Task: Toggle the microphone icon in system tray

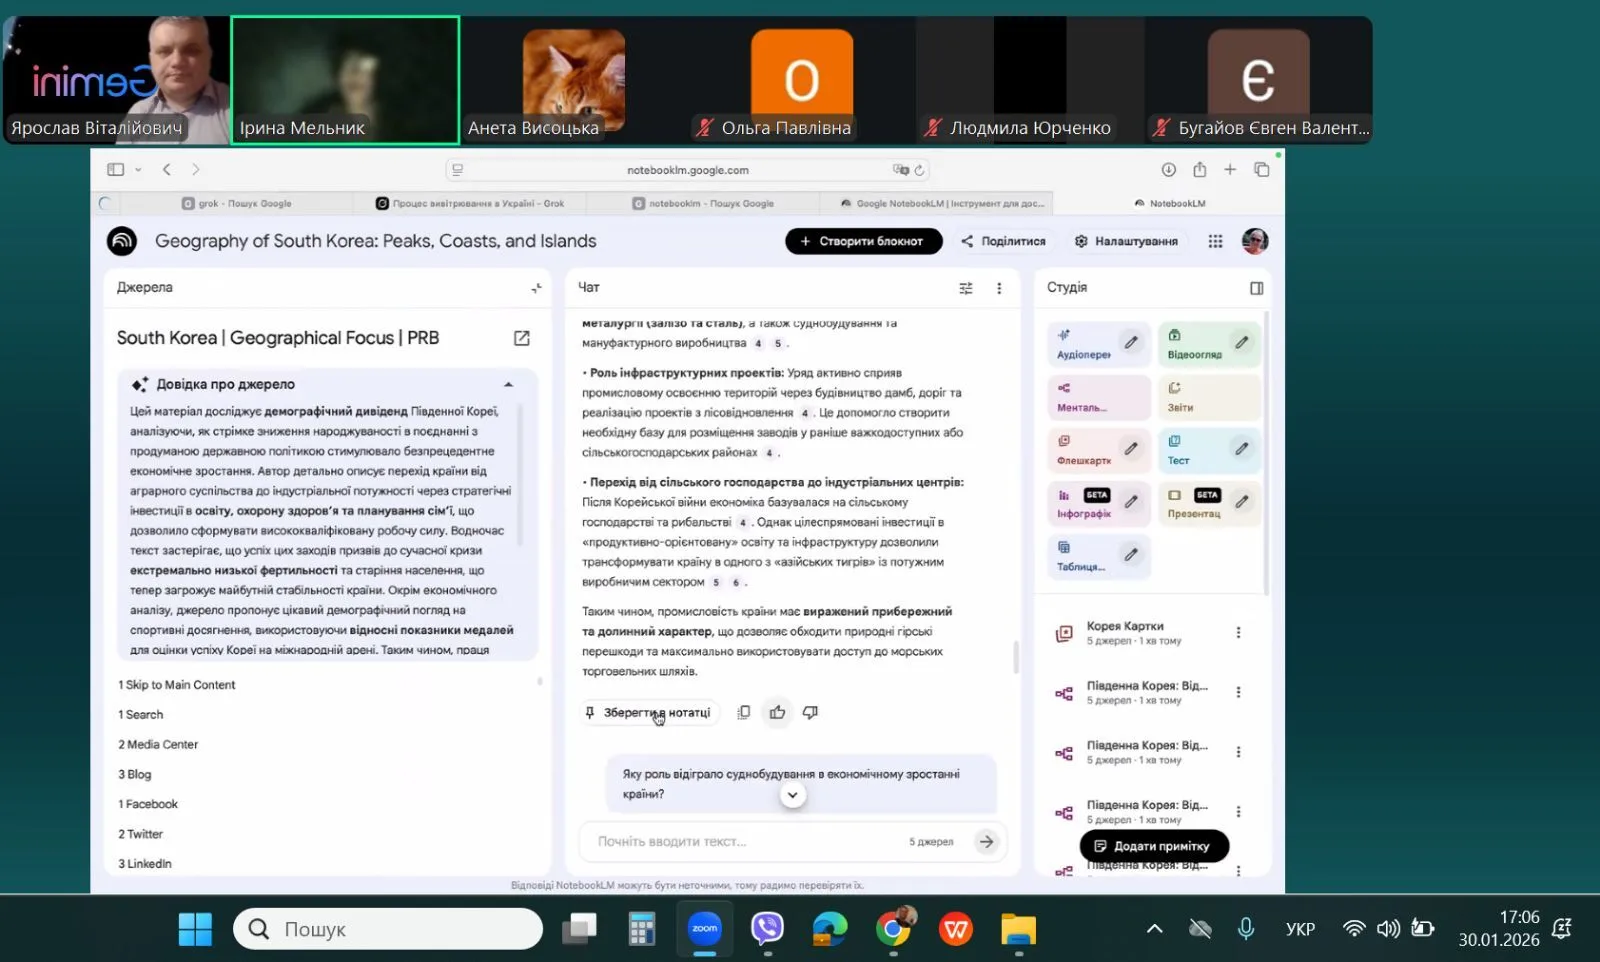Action: coord(1246,929)
